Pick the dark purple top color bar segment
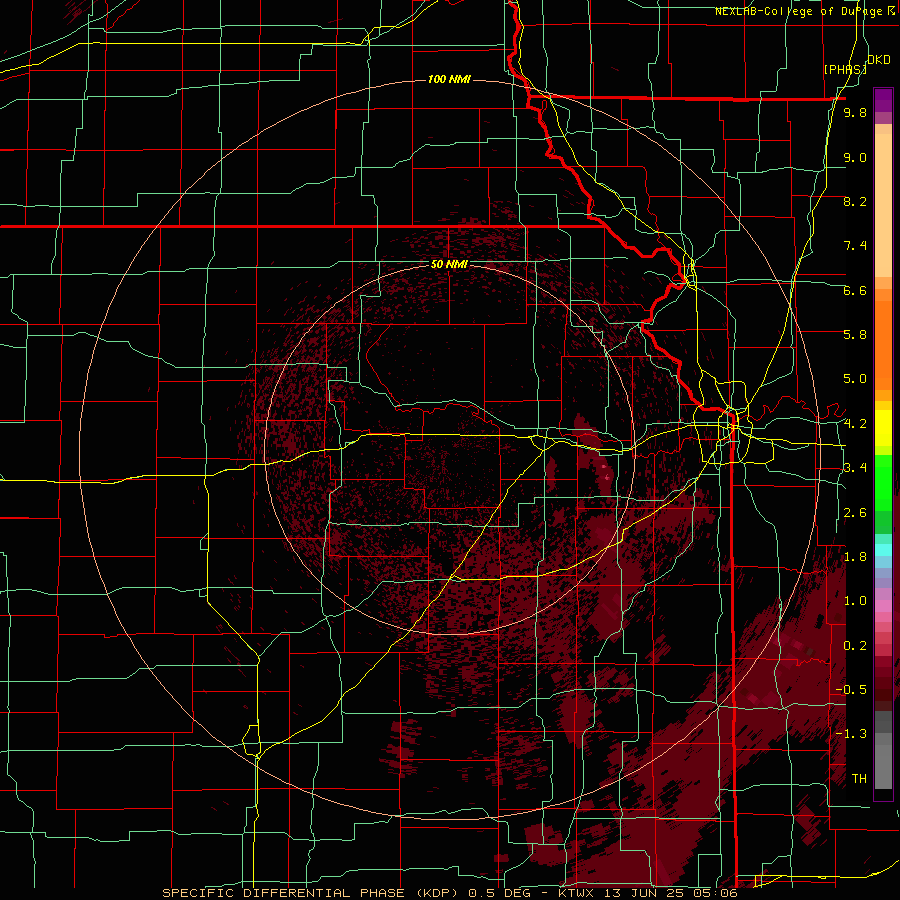The image size is (900, 900). [883, 100]
